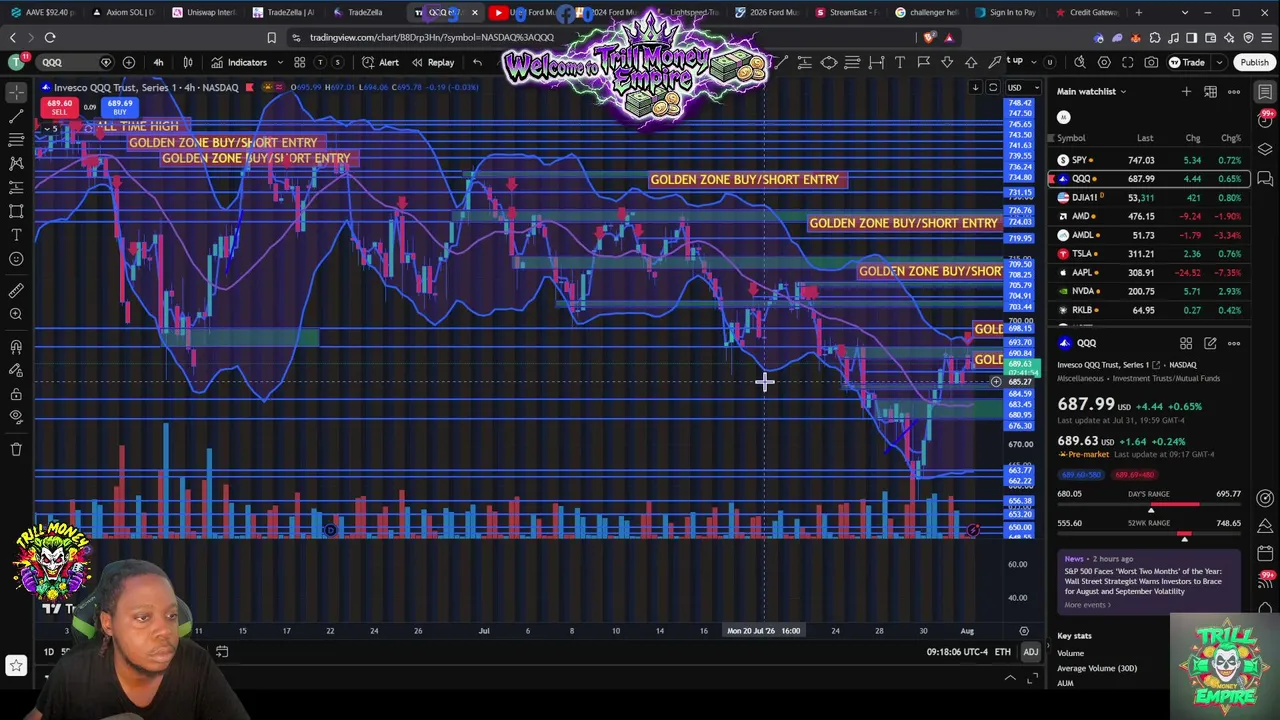Switch to the Sign In to Pay tab
Image resolution: width=1280 pixels, height=720 pixels.
point(1004,12)
